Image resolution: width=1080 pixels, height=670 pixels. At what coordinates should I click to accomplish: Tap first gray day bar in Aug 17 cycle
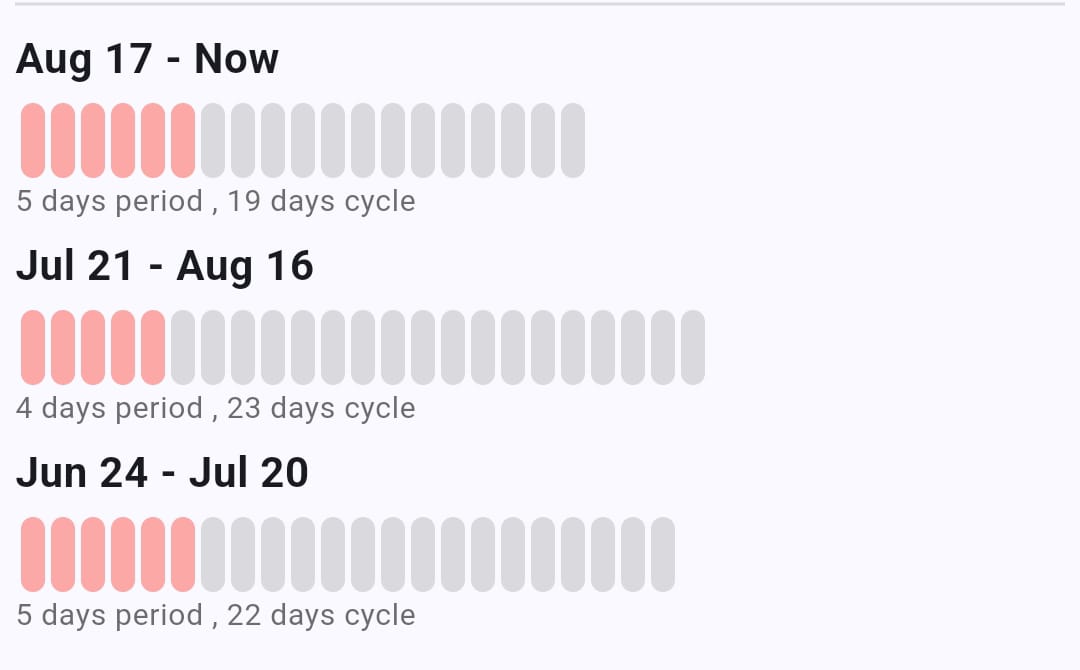coord(213,140)
